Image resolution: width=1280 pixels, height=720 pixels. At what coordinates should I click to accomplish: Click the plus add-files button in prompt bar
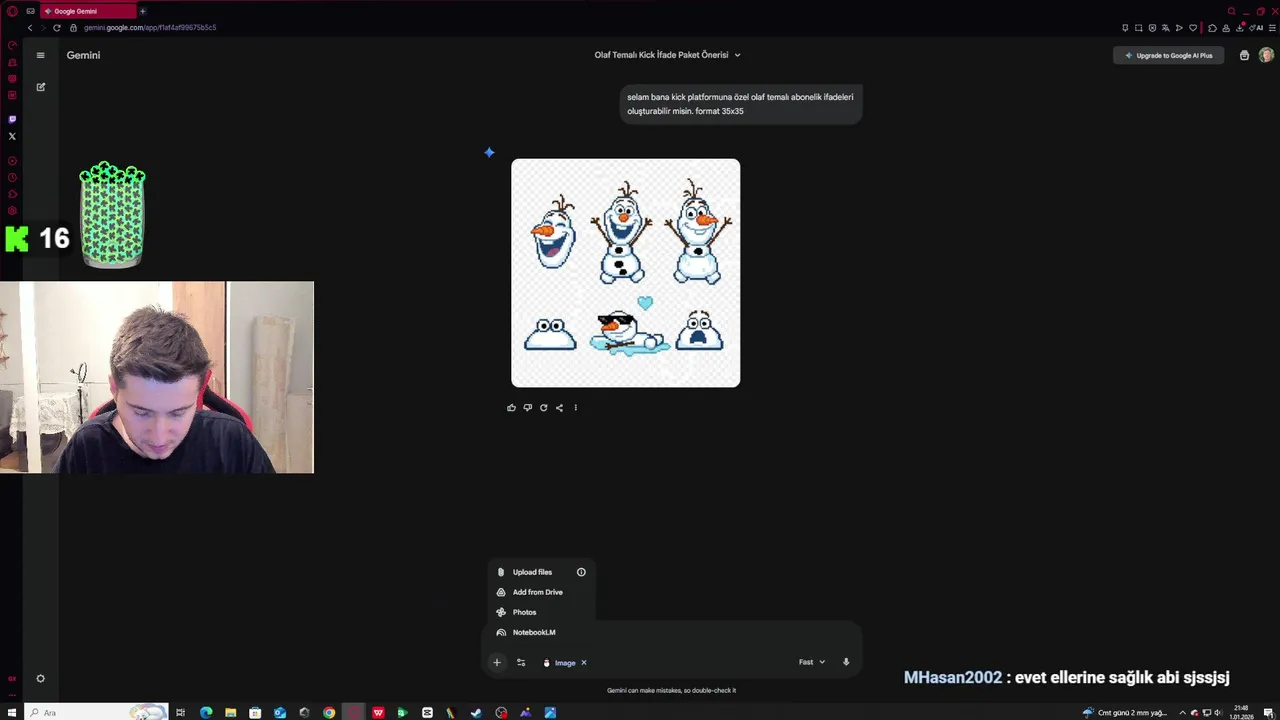tap(496, 662)
